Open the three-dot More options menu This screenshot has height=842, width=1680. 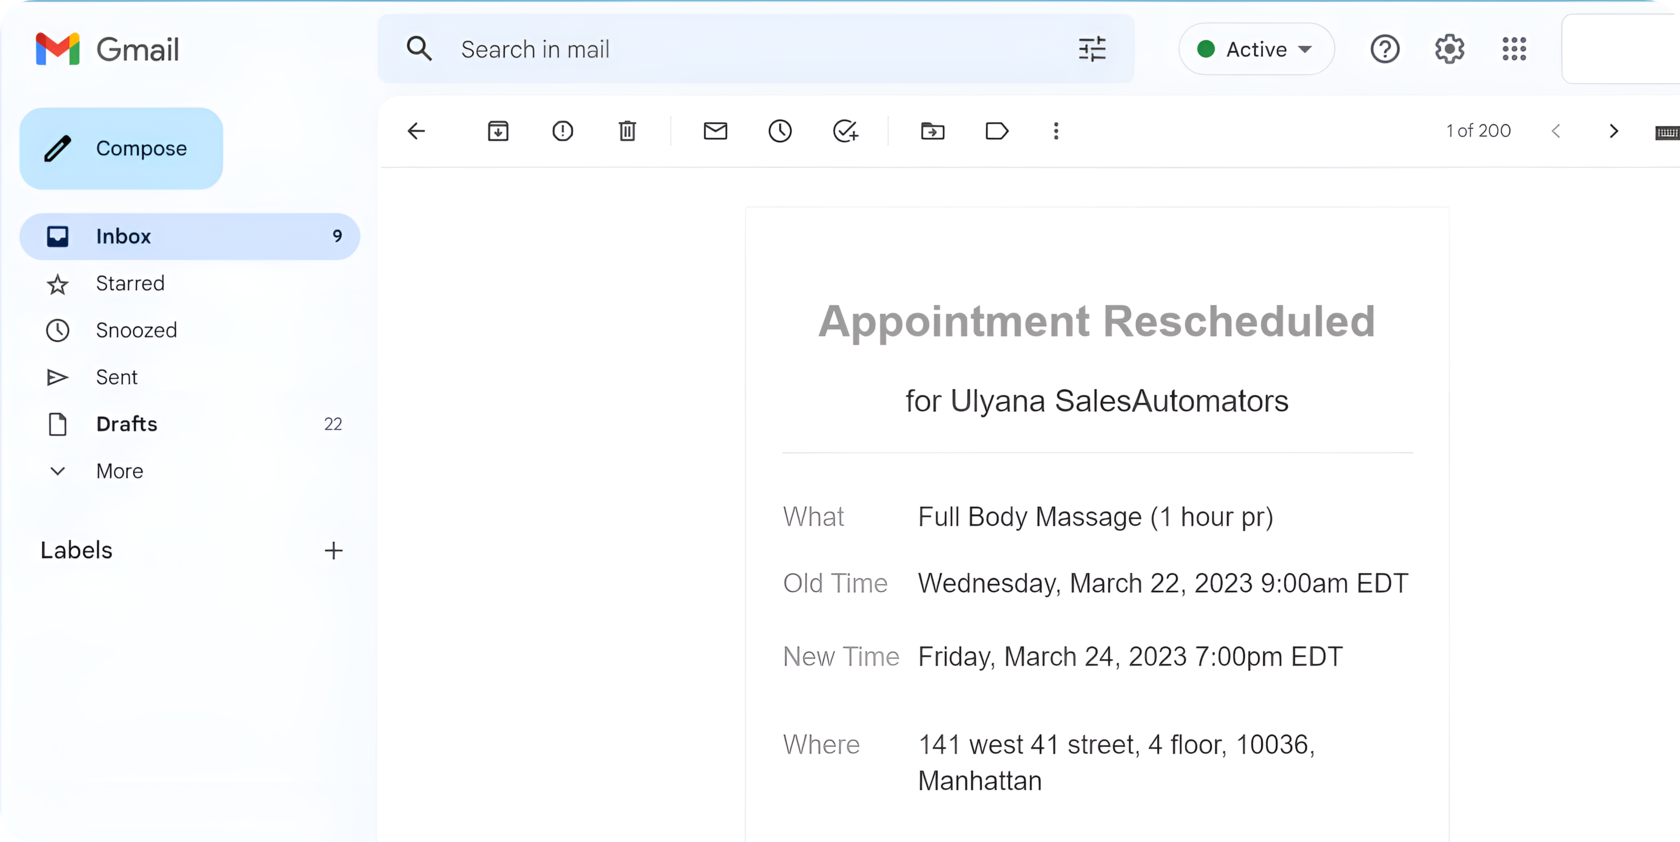[x=1056, y=131]
